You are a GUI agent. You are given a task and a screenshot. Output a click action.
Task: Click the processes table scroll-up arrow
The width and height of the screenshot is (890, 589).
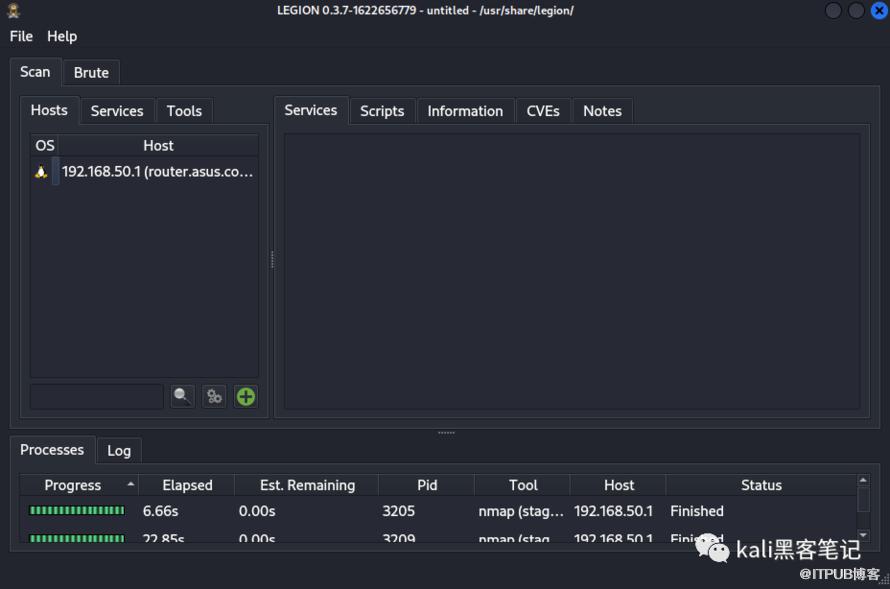pos(863,481)
